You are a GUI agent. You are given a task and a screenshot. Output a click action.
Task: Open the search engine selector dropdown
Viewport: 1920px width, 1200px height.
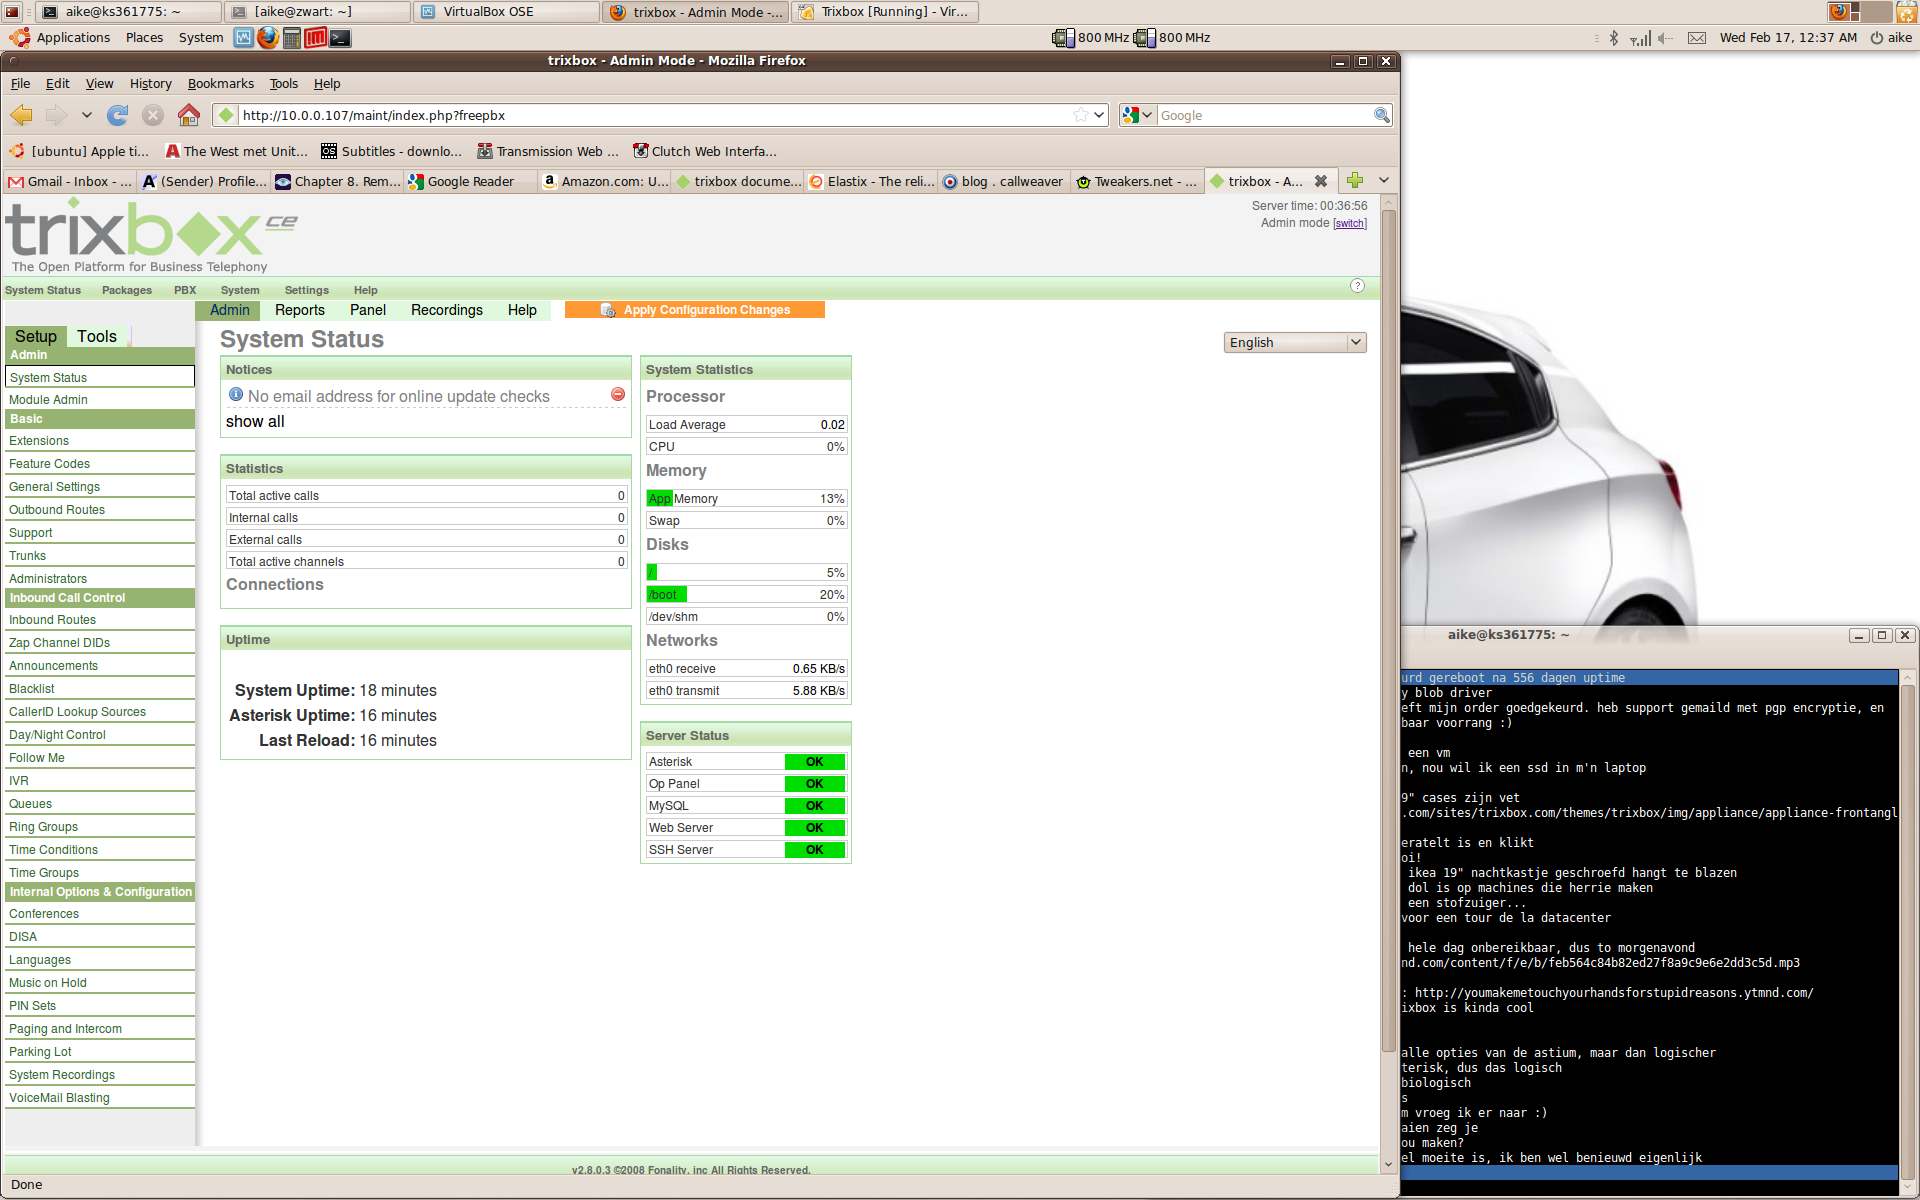[1138, 115]
